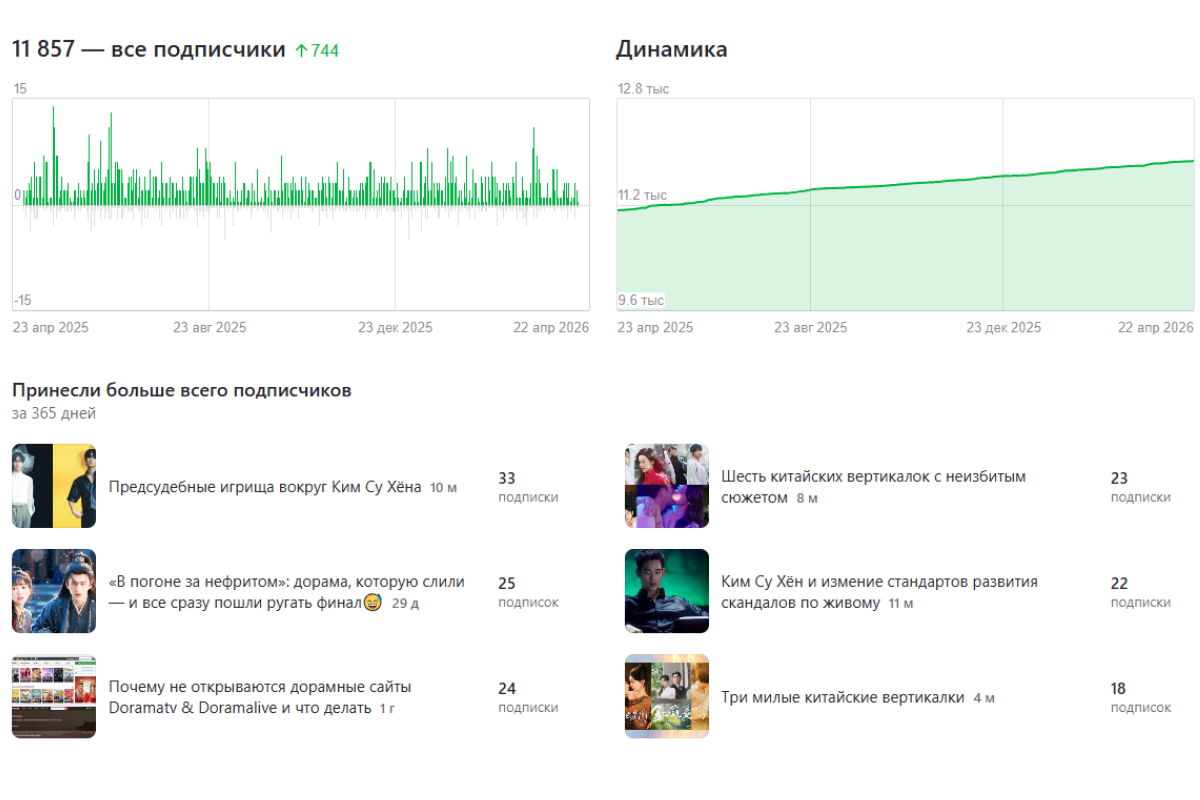Open thumbnail for Предсудебные игрища article
The image size is (1200, 800).
click(x=54, y=486)
